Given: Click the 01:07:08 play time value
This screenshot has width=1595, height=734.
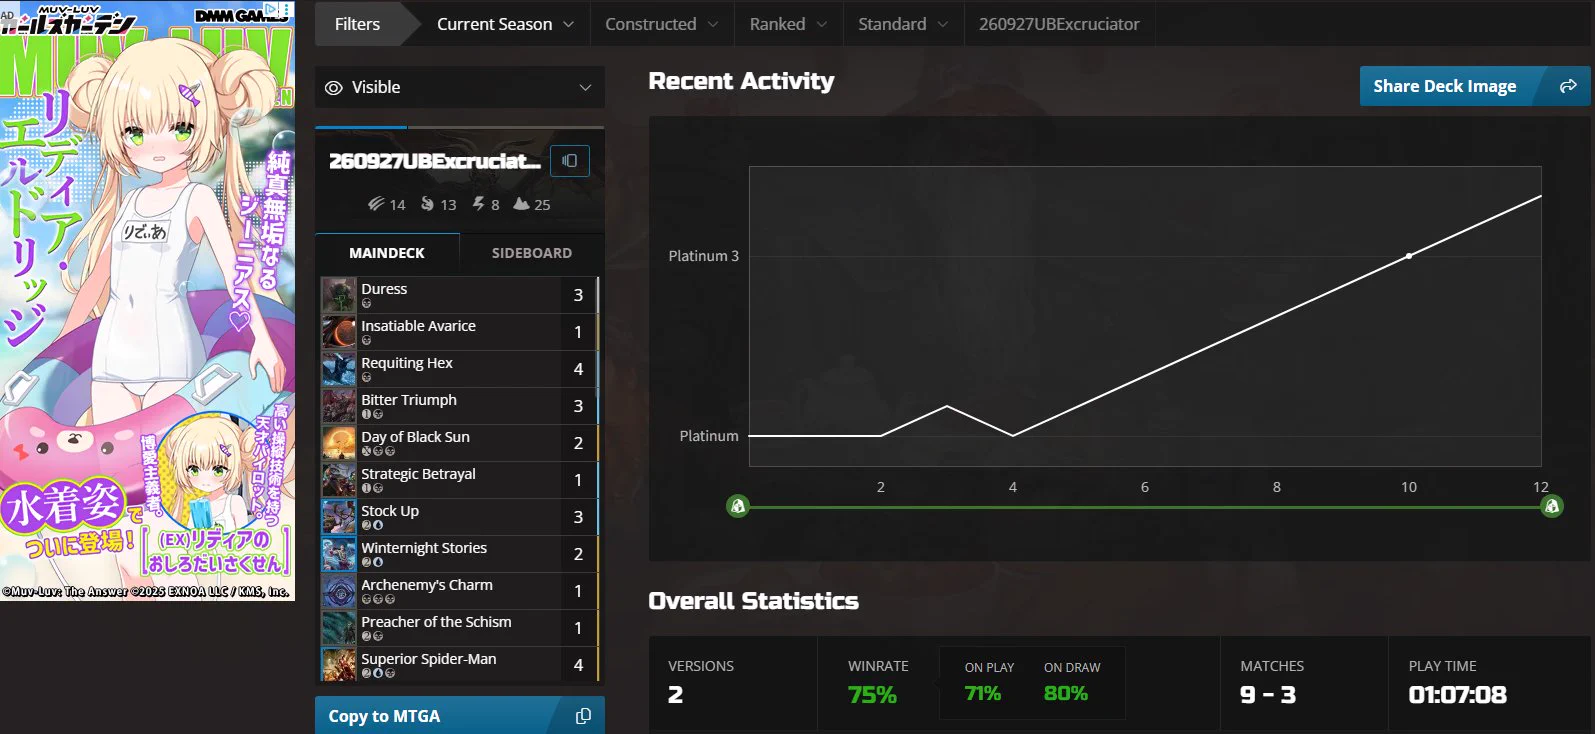Looking at the screenshot, I should pos(1458,695).
